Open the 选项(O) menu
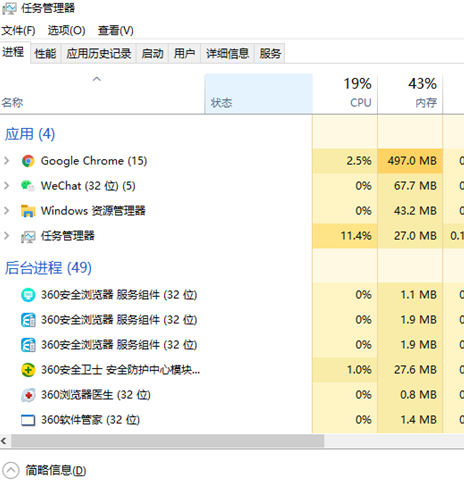 pyautogui.click(x=66, y=31)
